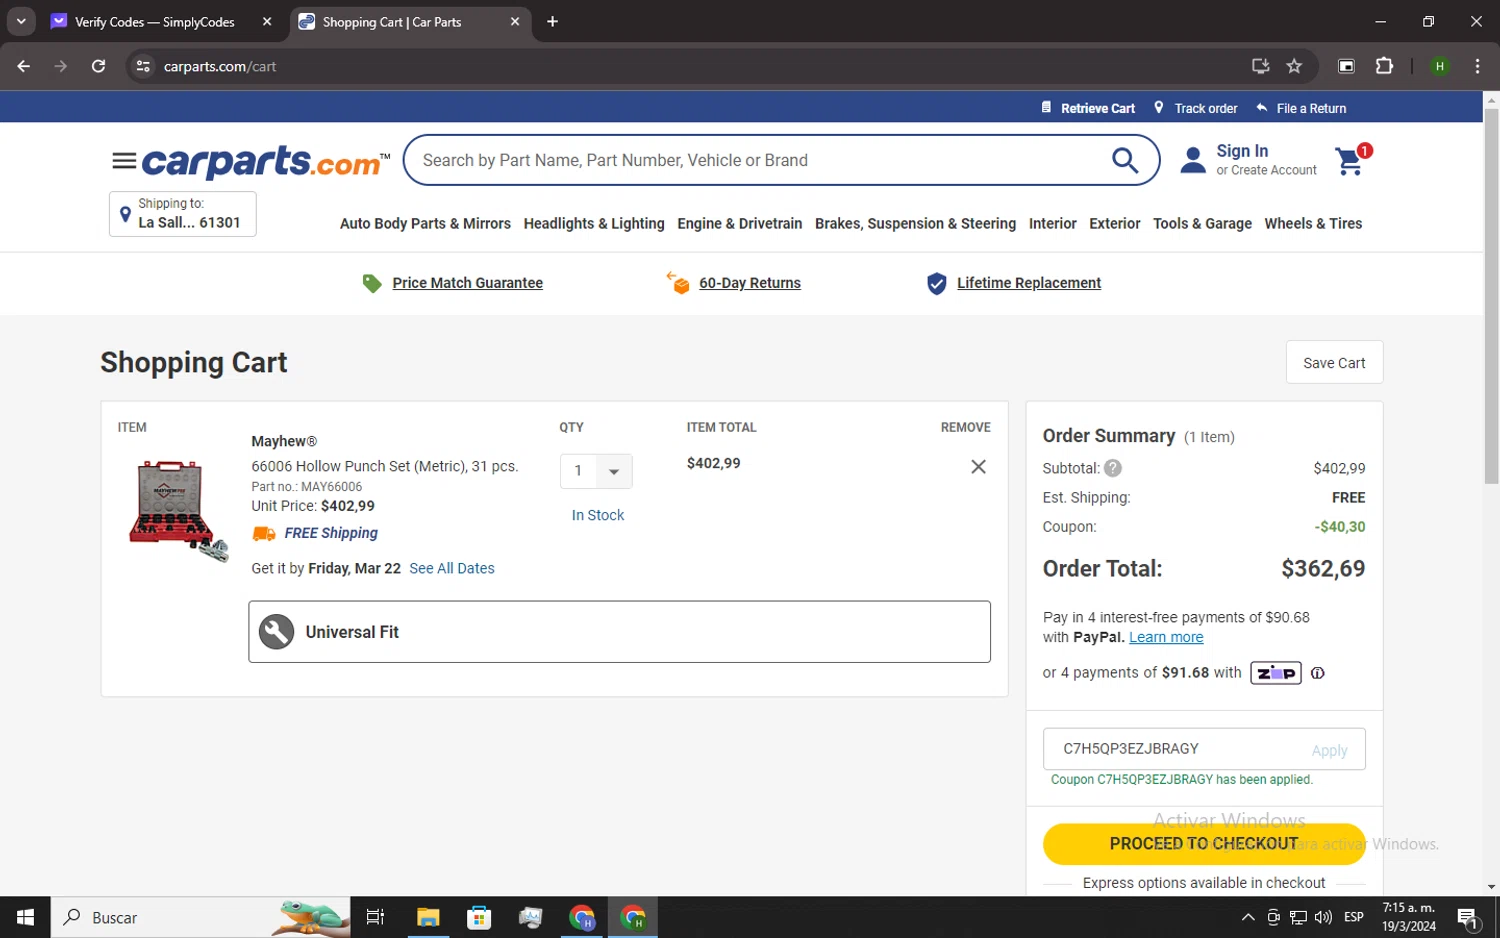Click the Mayhew punch set product thumbnail

pos(178,511)
